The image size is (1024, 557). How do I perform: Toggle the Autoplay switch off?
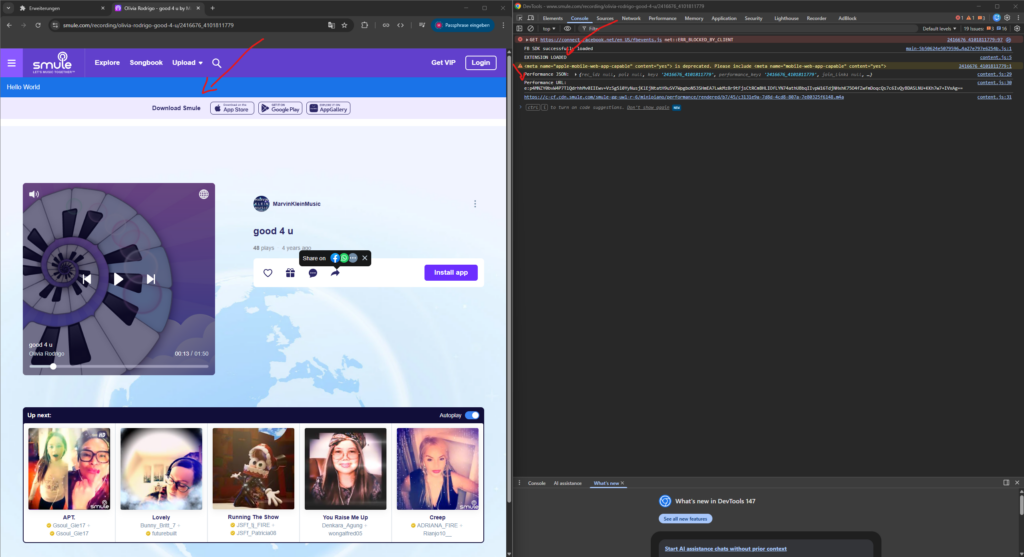[471, 415]
